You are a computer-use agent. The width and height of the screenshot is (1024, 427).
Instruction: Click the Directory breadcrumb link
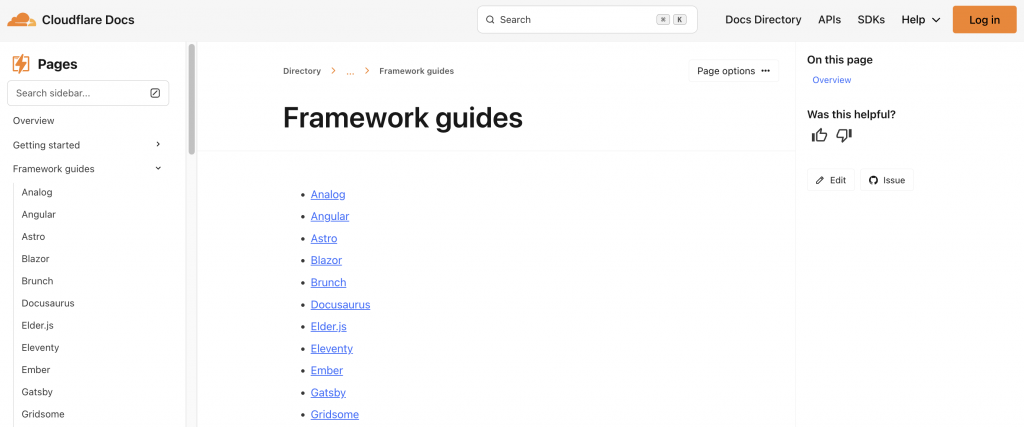(302, 71)
